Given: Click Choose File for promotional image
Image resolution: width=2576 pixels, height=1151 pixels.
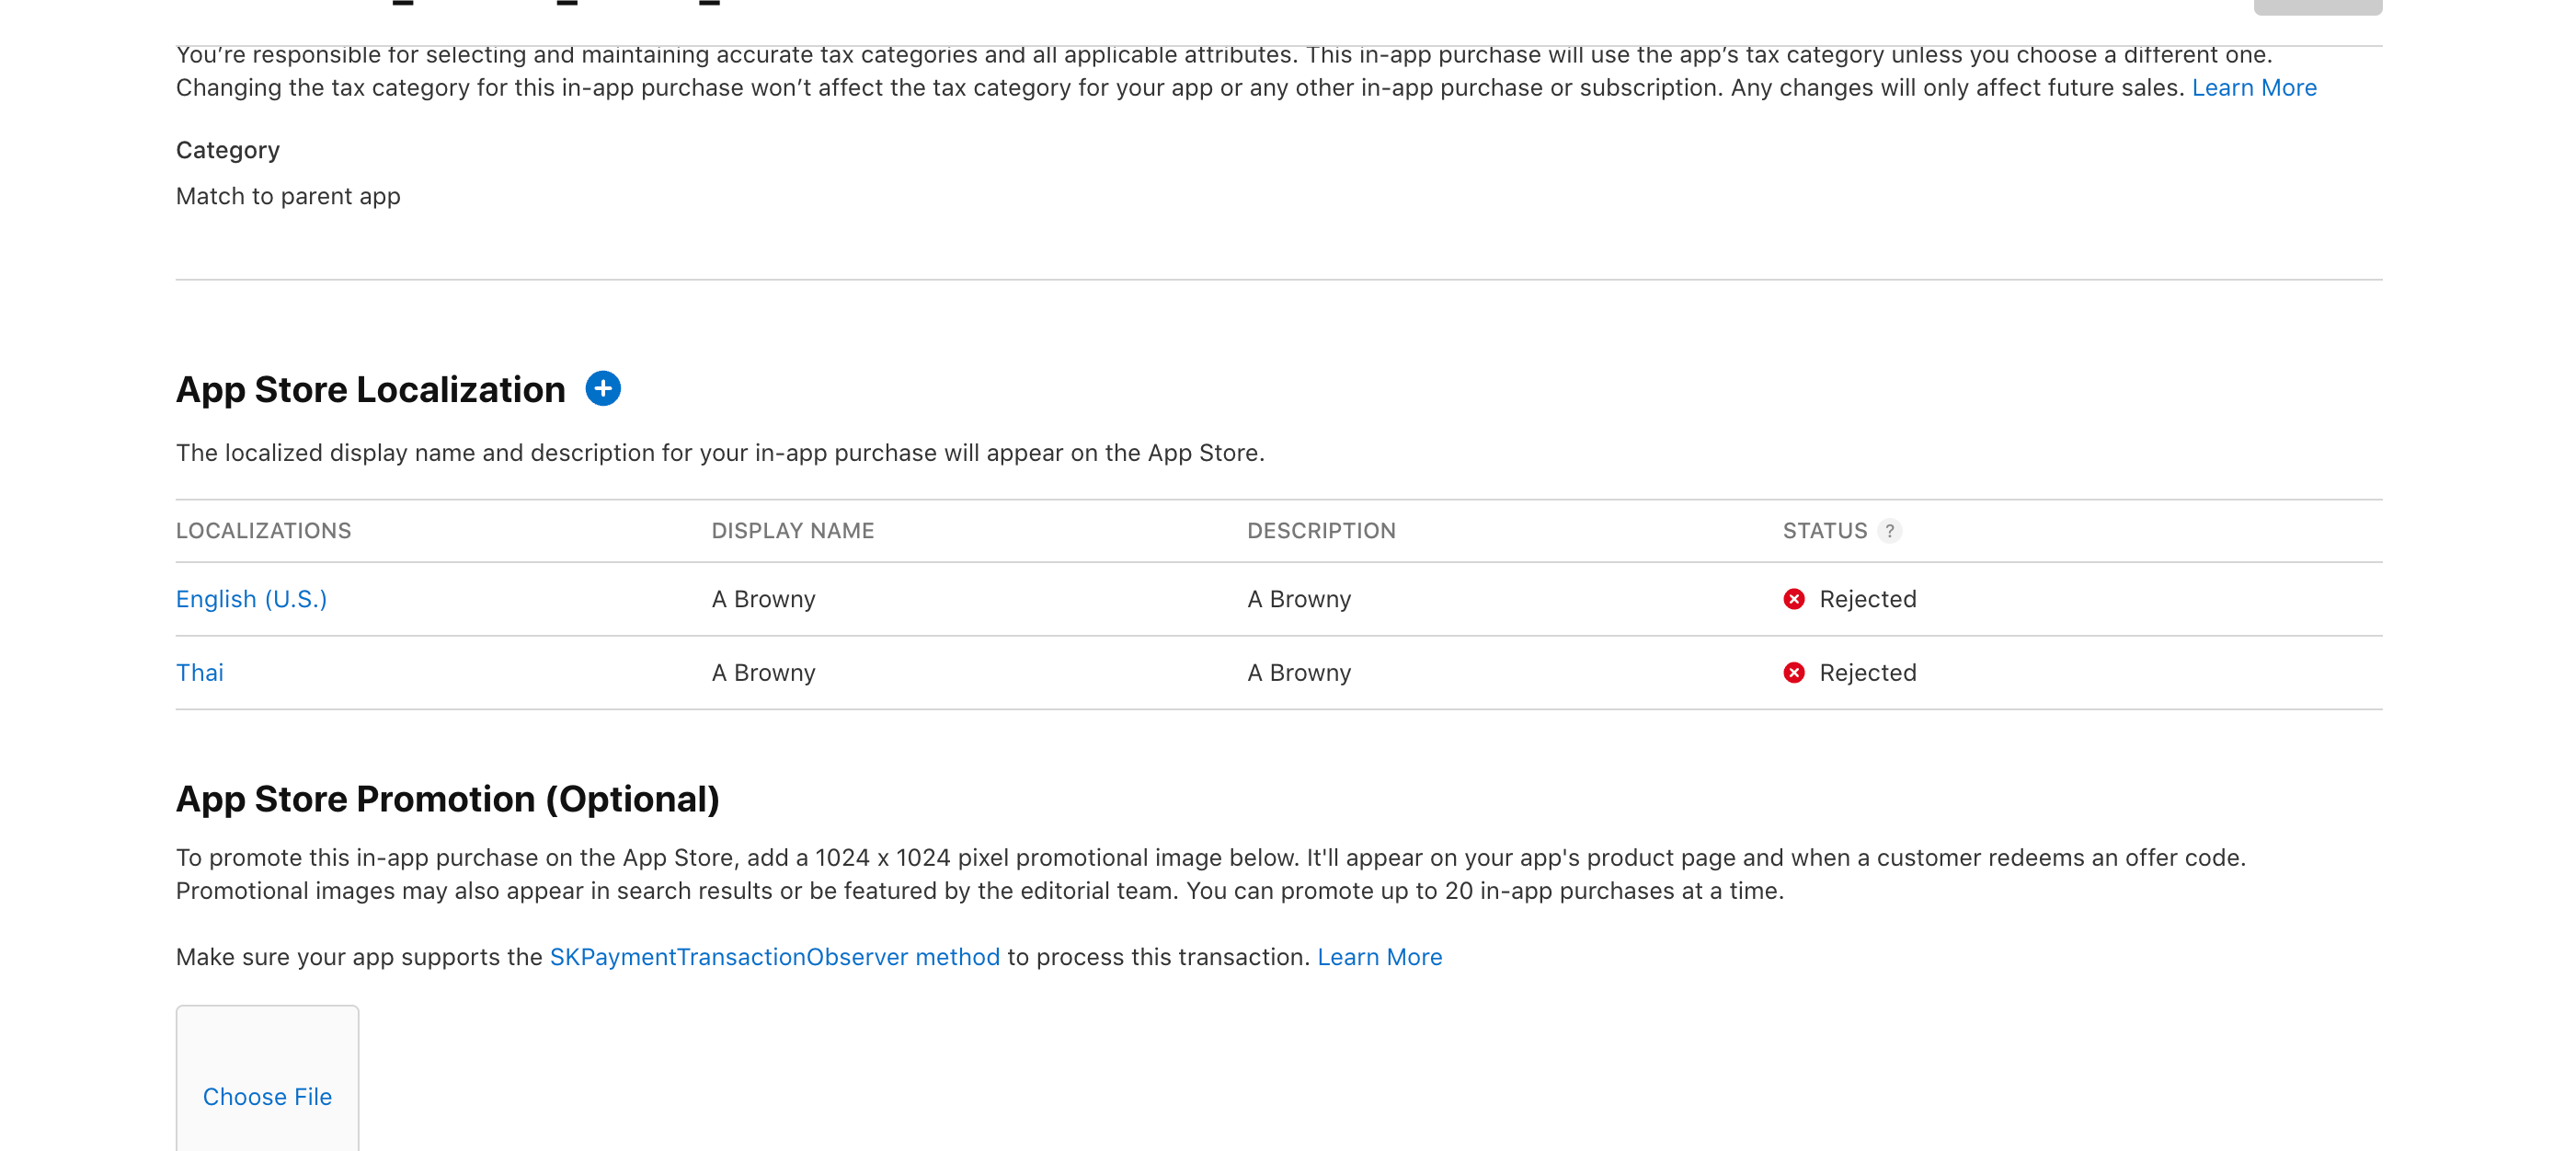Looking at the screenshot, I should coord(267,1096).
